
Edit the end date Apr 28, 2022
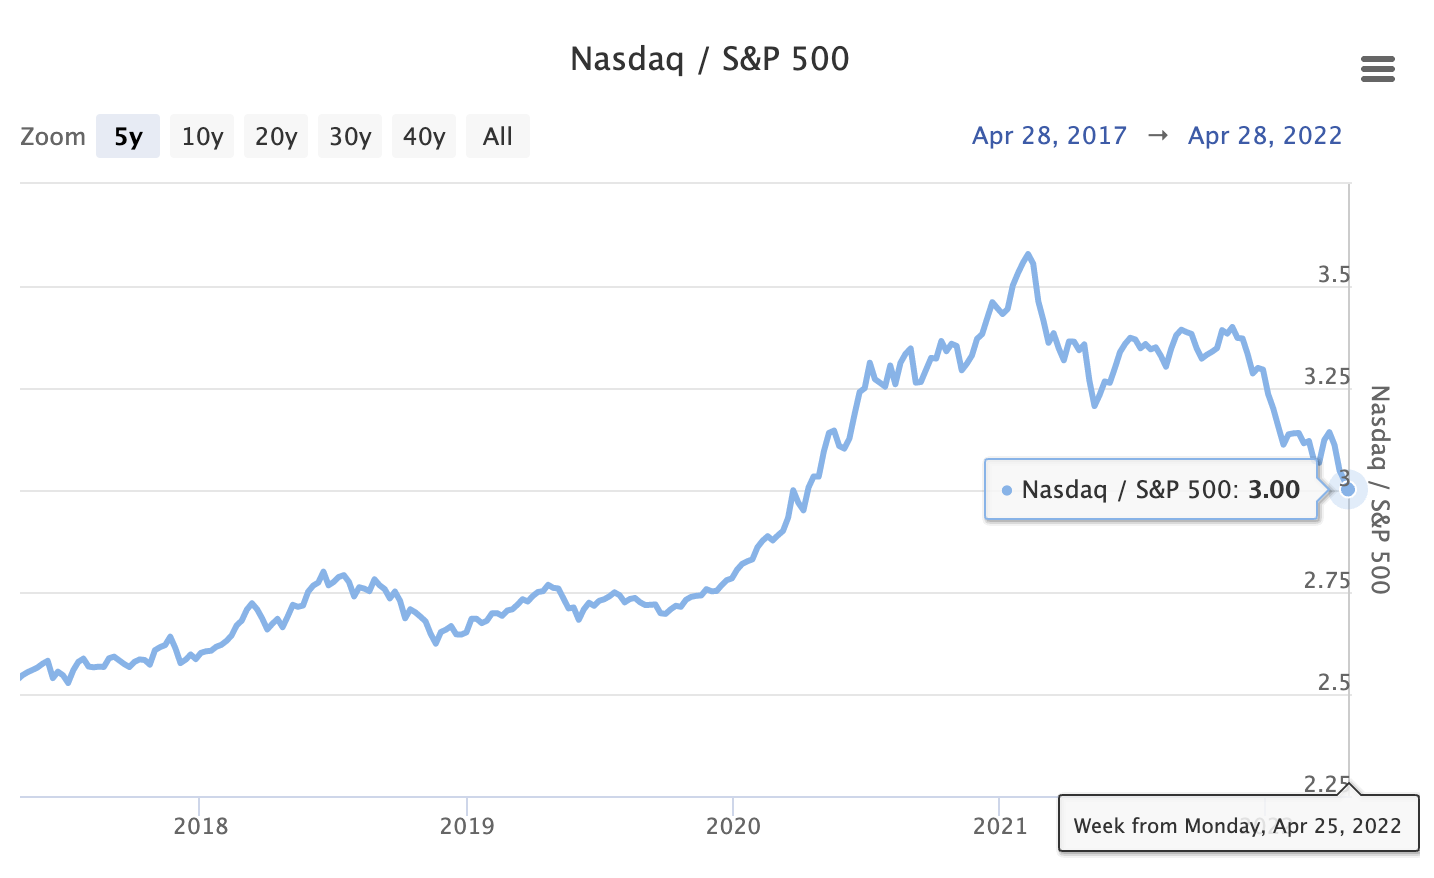(1265, 136)
